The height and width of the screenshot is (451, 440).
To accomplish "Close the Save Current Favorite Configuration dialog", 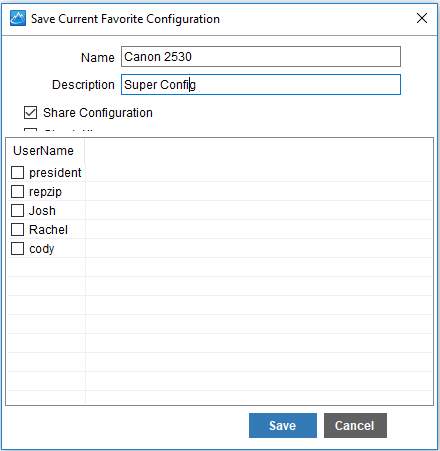I will [x=422, y=18].
